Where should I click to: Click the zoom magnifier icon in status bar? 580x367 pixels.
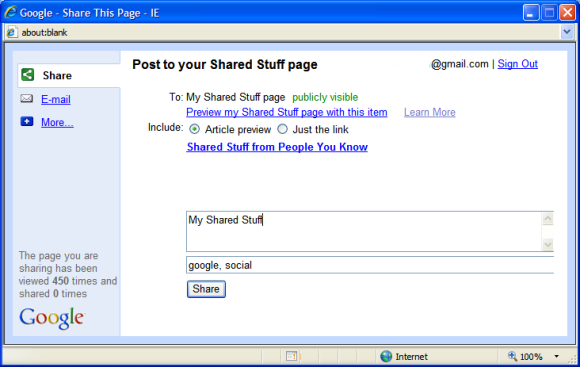point(512,356)
